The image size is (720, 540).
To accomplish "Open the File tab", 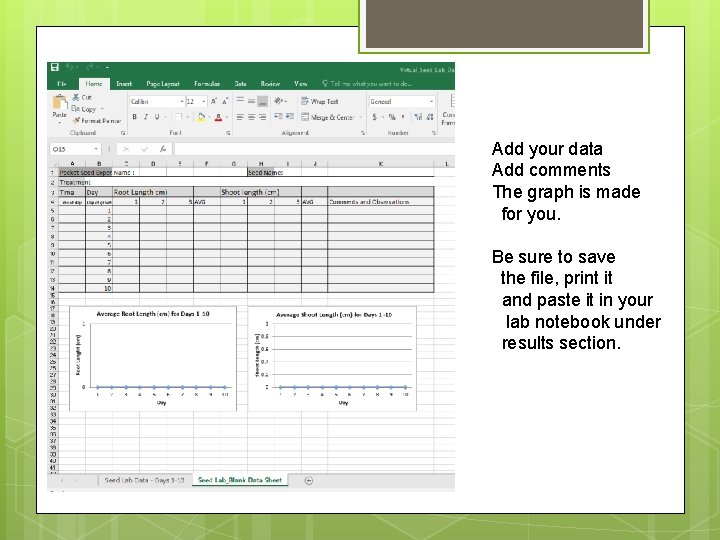I will [62, 84].
